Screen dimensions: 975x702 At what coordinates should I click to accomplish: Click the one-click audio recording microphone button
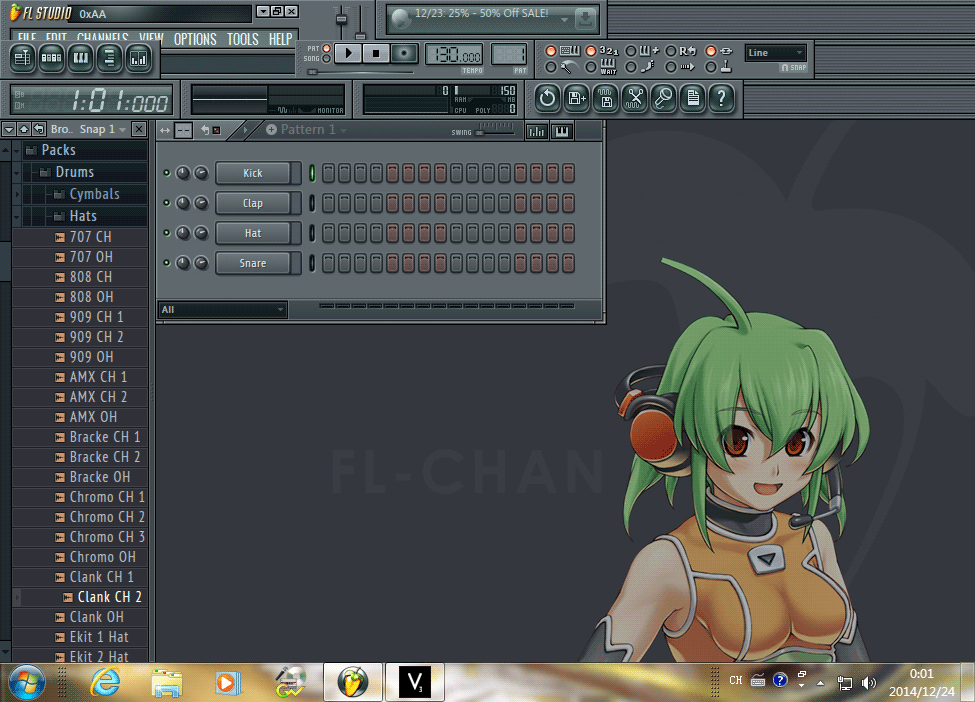663,98
